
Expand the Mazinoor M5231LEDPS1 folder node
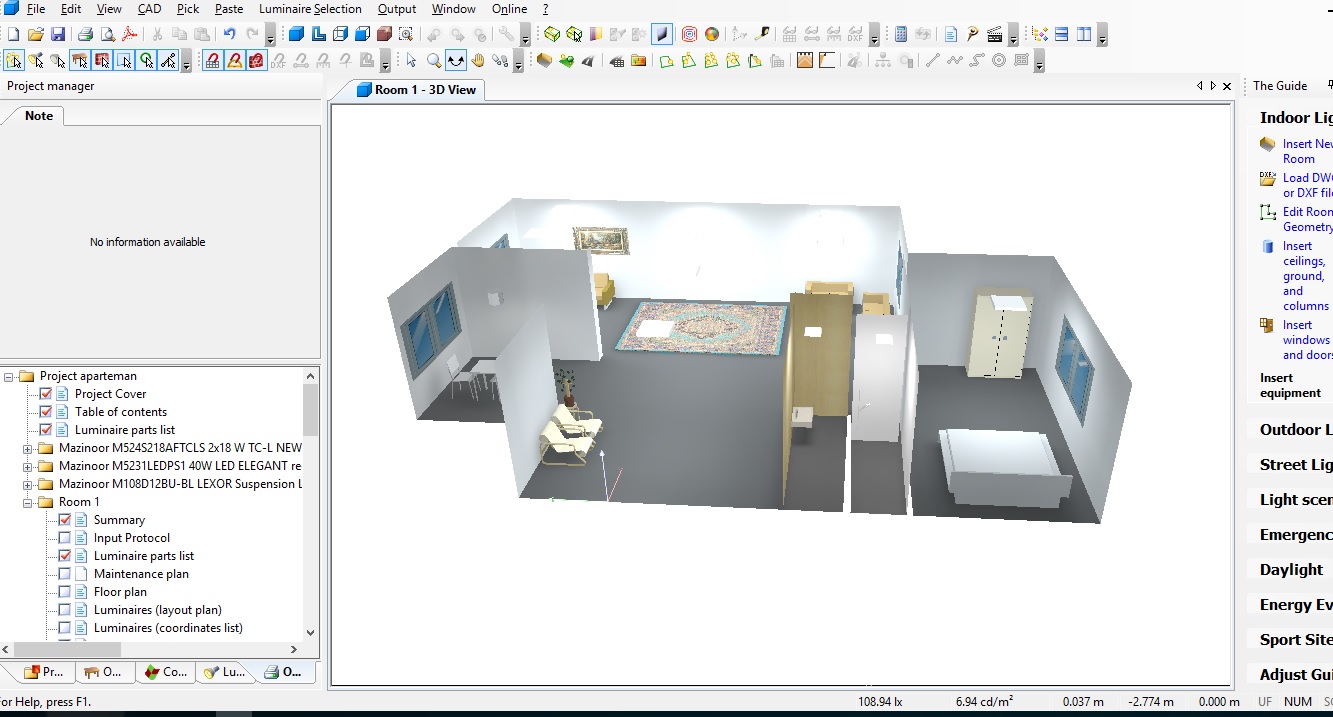pos(28,466)
